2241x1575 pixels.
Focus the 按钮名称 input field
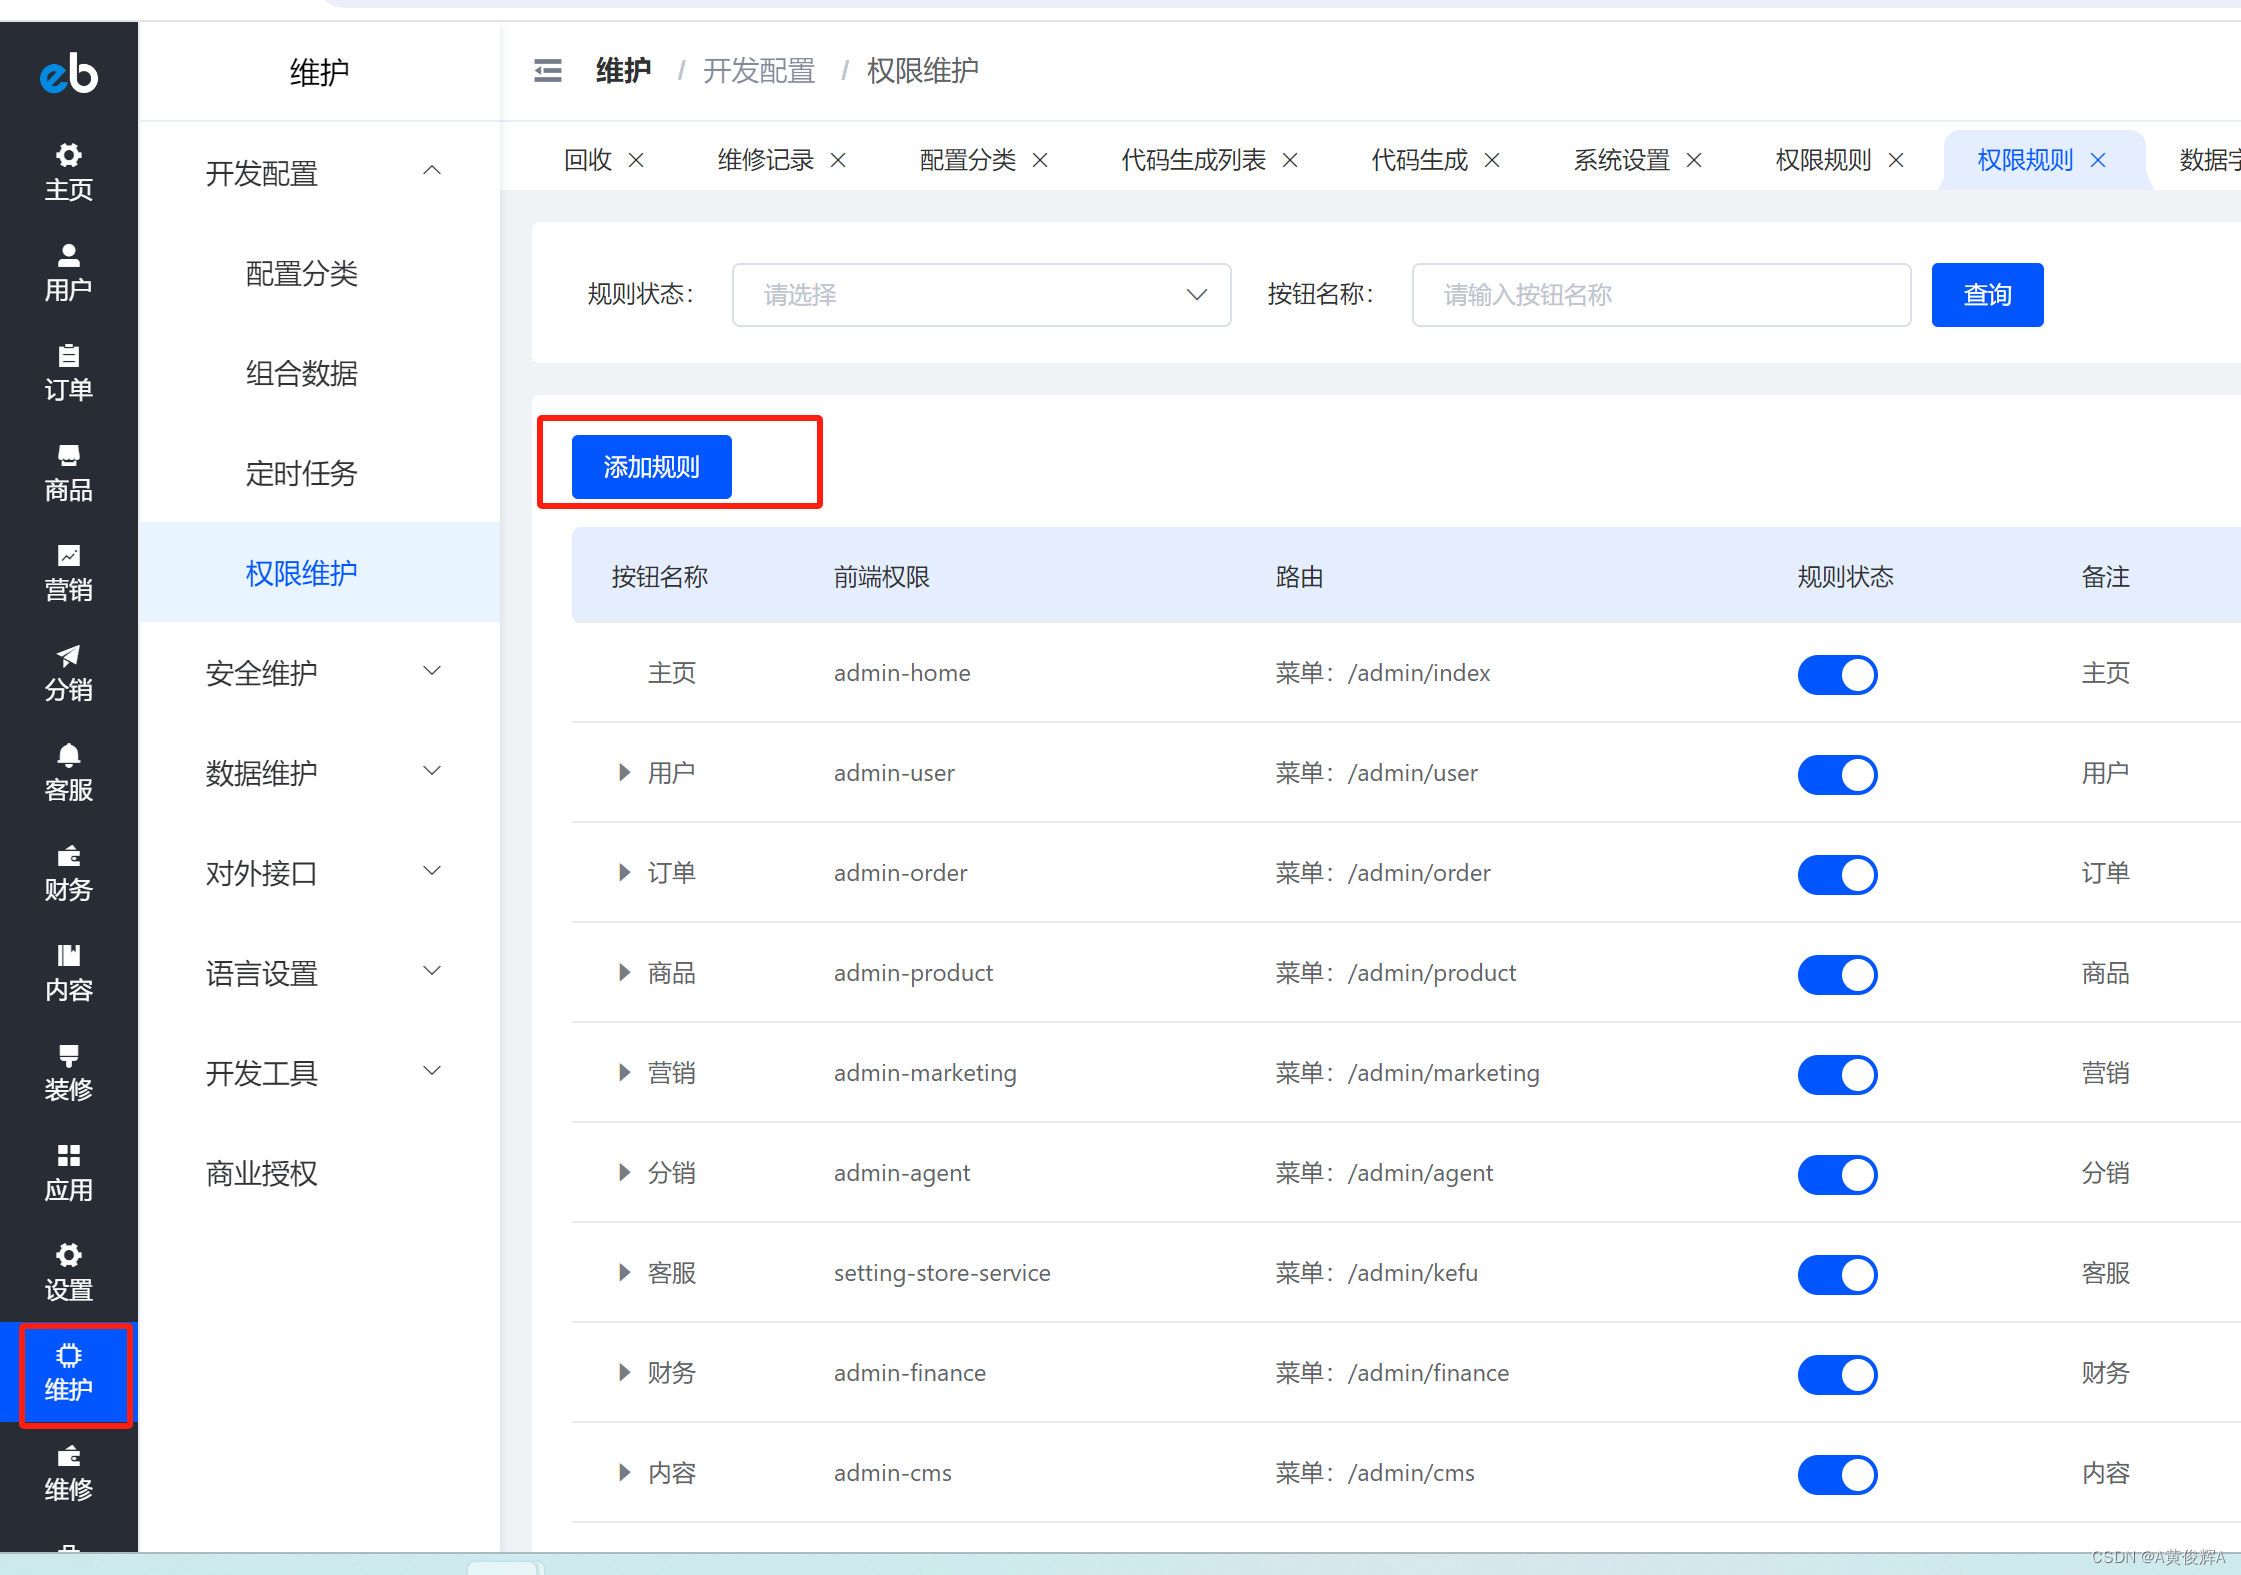(1661, 295)
